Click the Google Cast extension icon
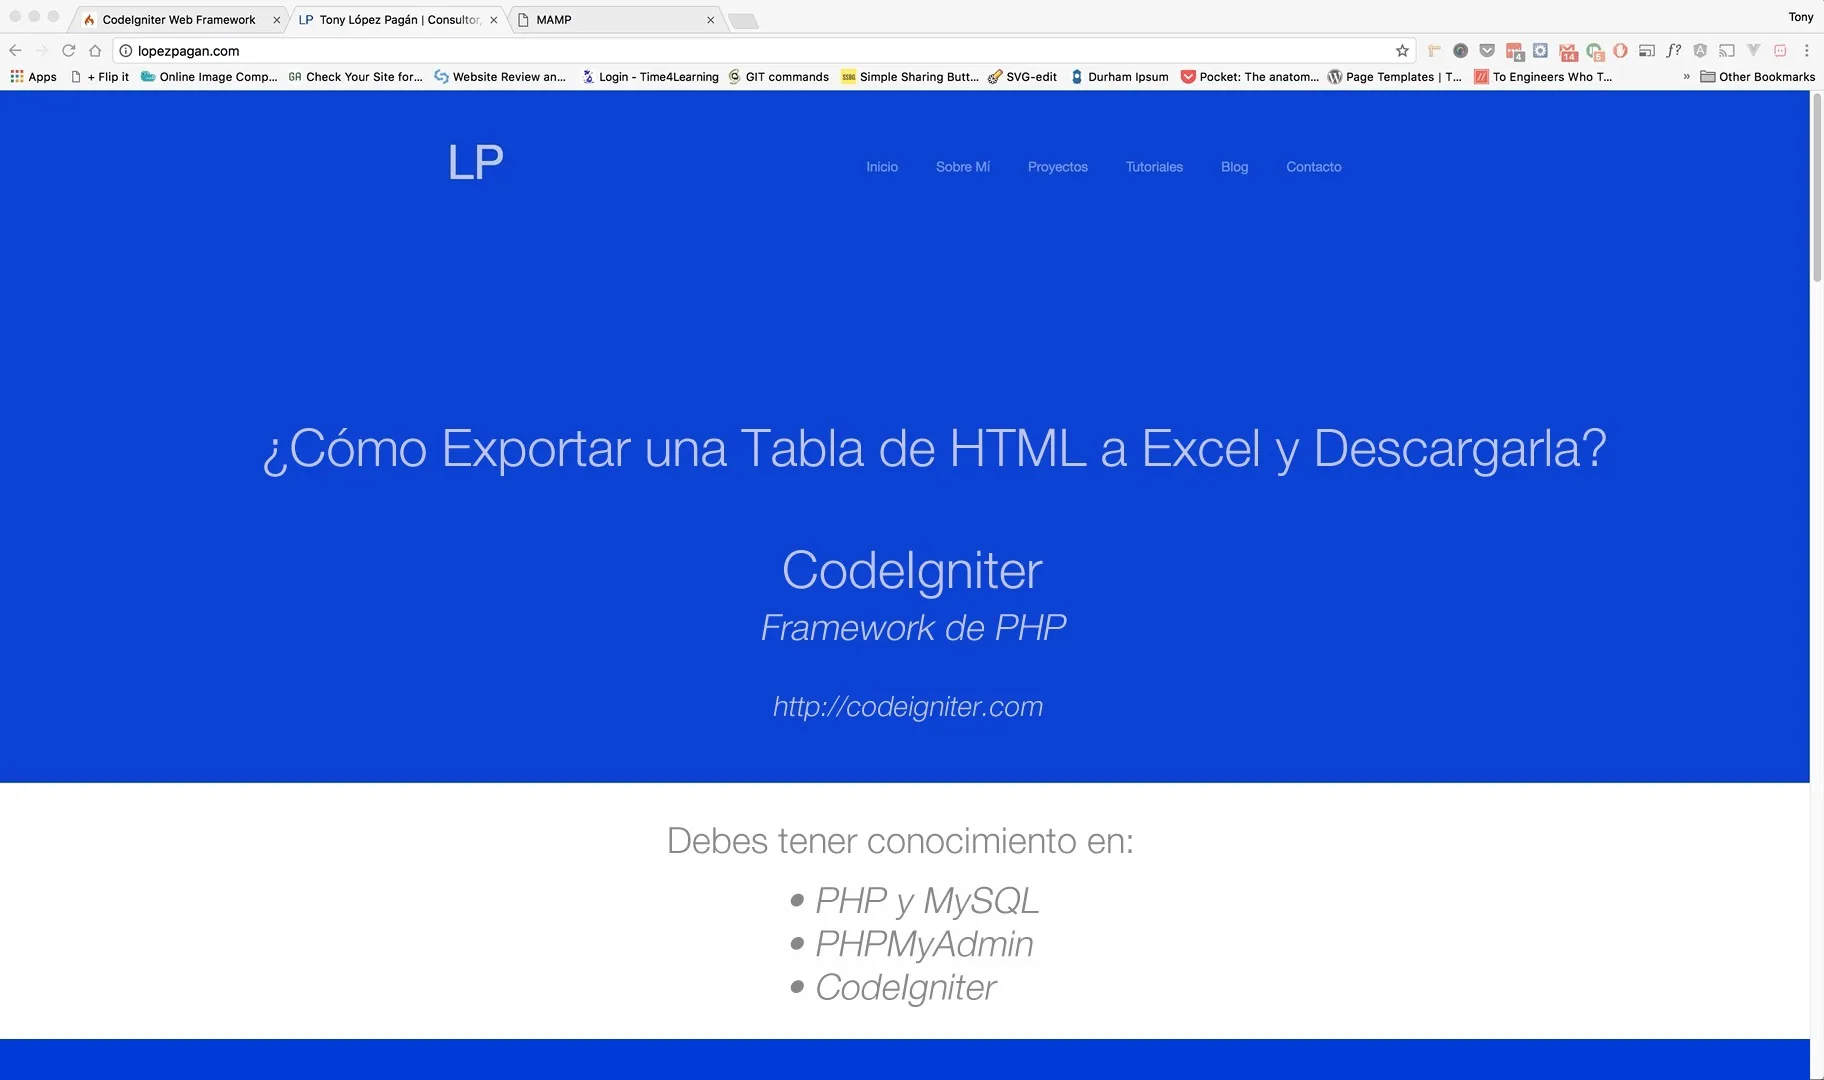Image resolution: width=1824 pixels, height=1080 pixels. click(1727, 51)
